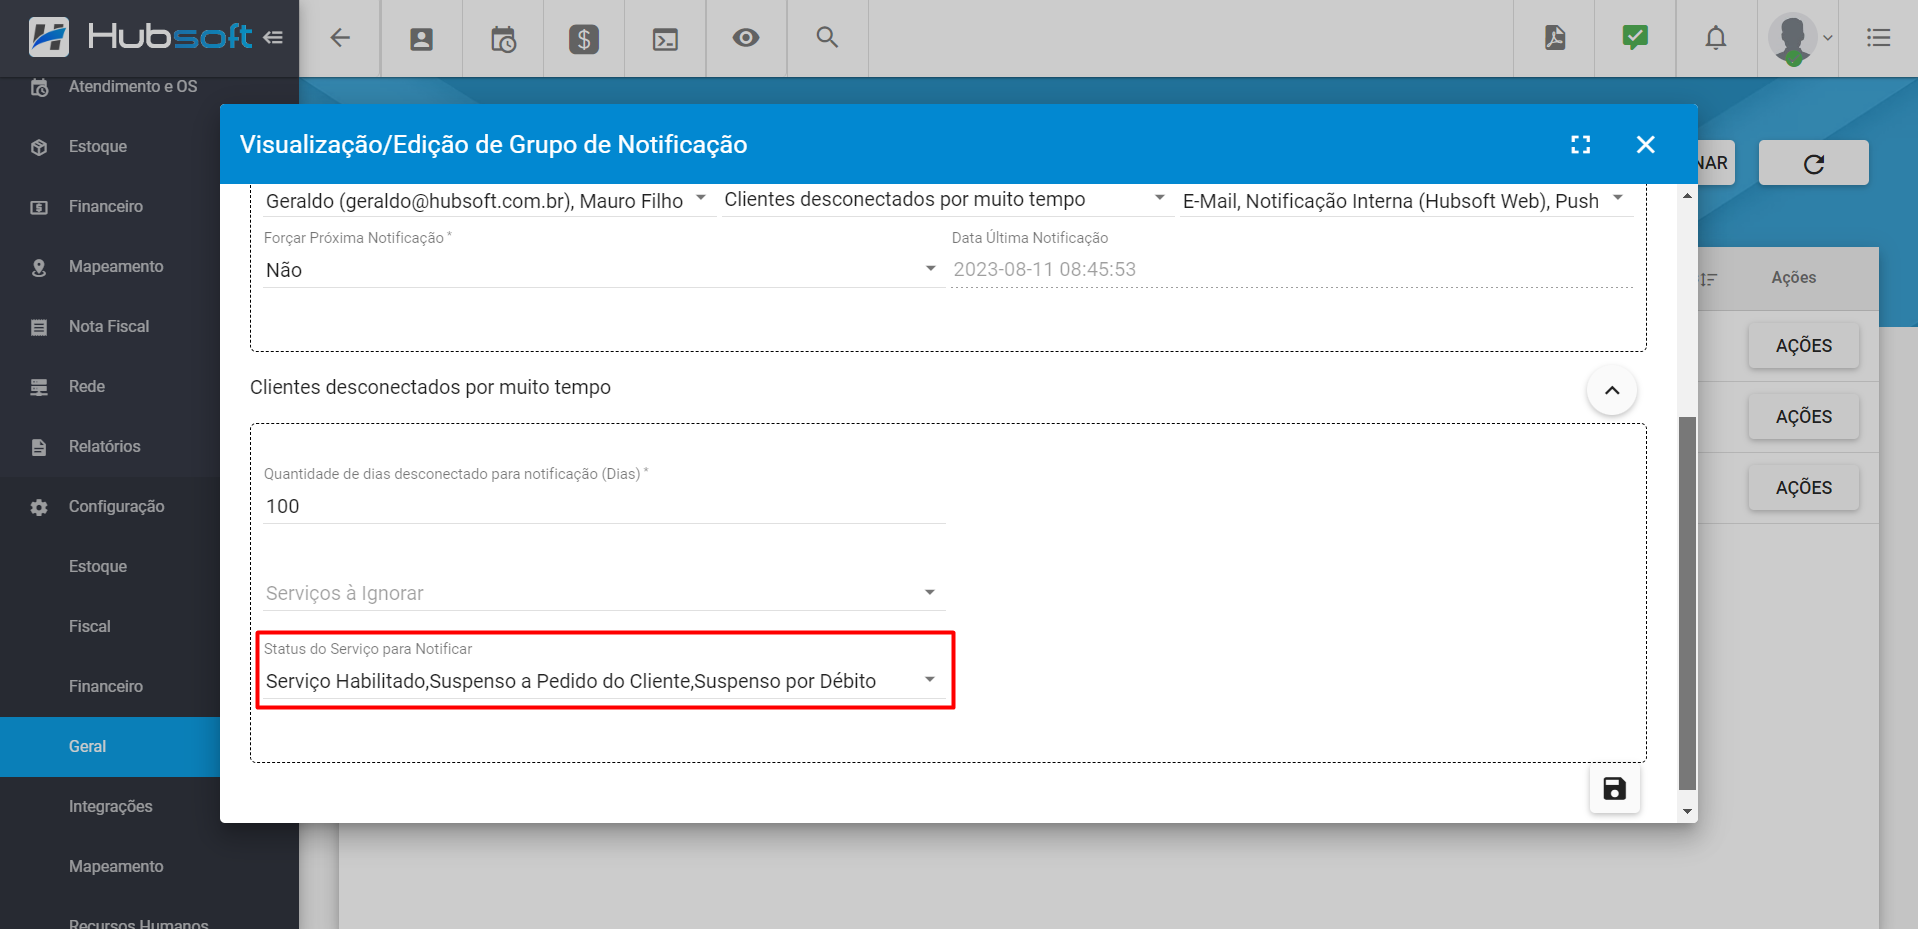Collapse the Hubsoft sidebar arrow toggle
The image size is (1918, 929).
(x=273, y=38)
